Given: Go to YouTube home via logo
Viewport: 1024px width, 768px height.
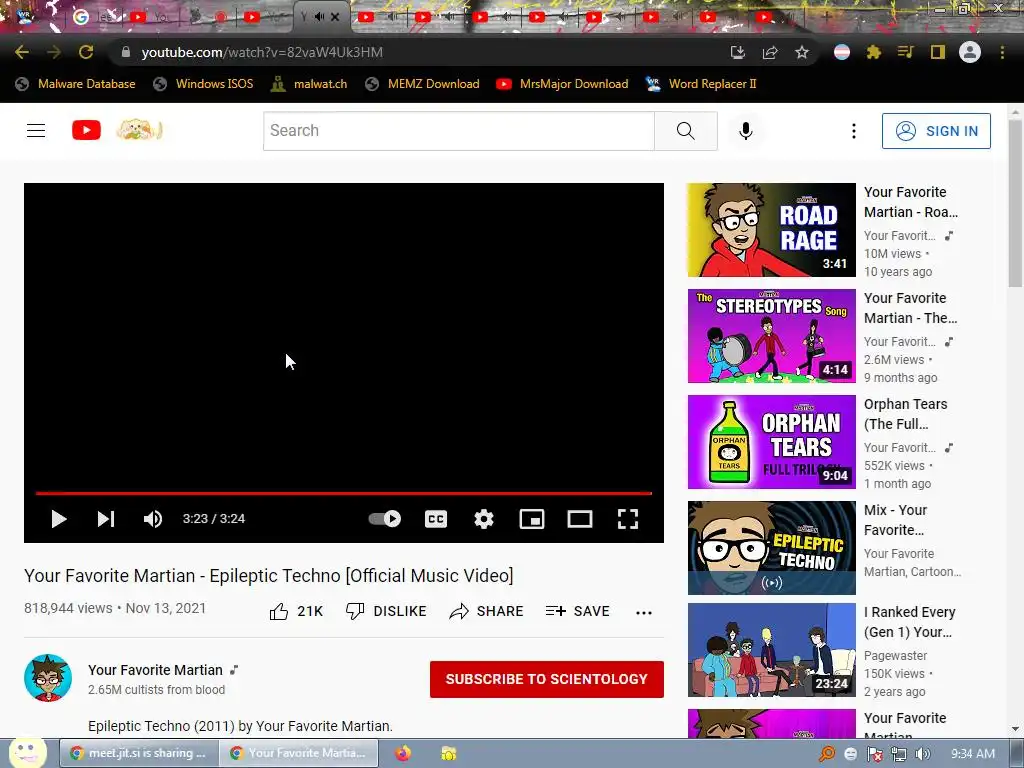Looking at the screenshot, I should (87, 131).
